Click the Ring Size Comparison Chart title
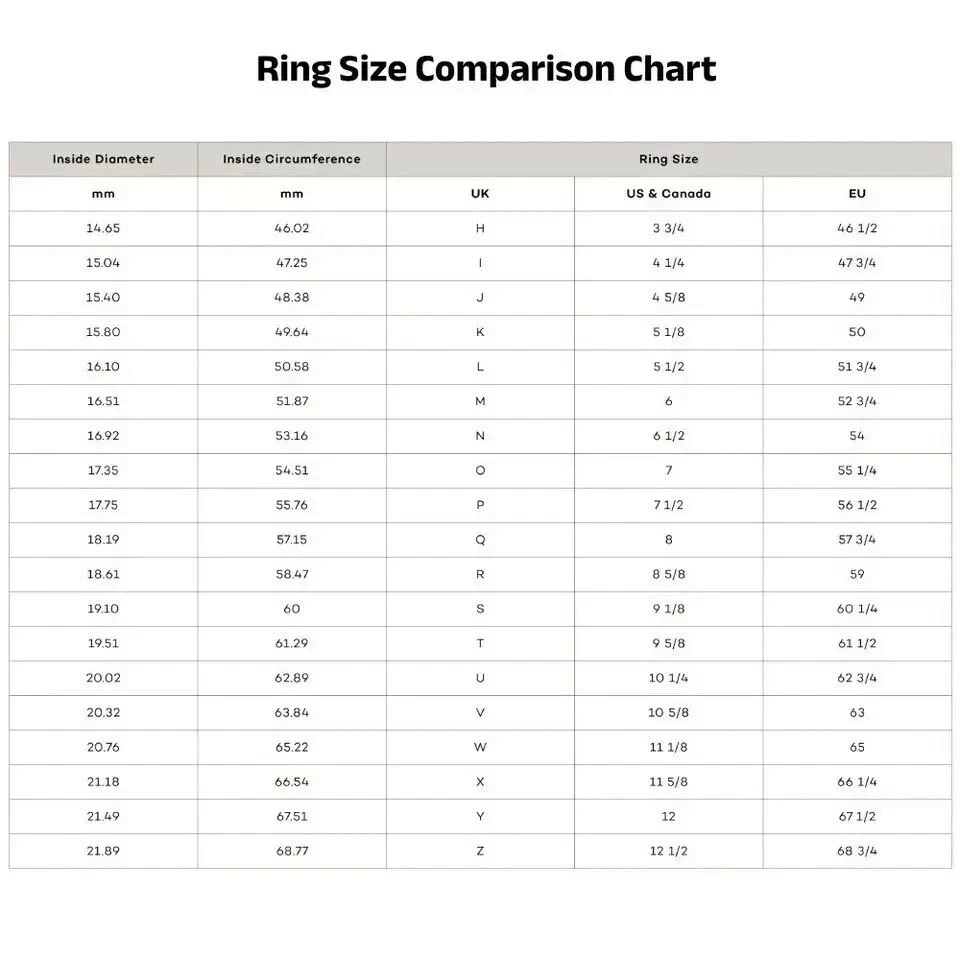This screenshot has height=960, width=960. tap(486, 69)
